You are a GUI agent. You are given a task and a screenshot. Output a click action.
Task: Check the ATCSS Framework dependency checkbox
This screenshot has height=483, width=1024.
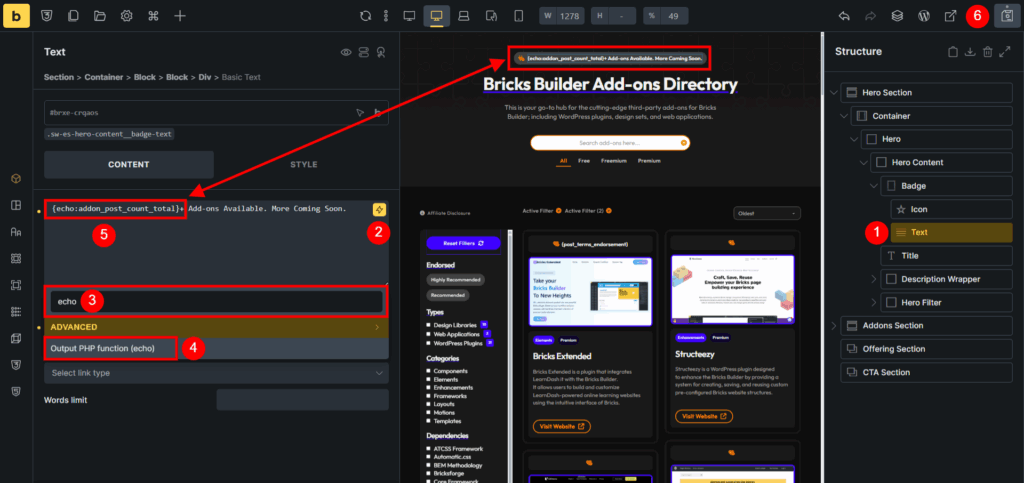[429, 449]
